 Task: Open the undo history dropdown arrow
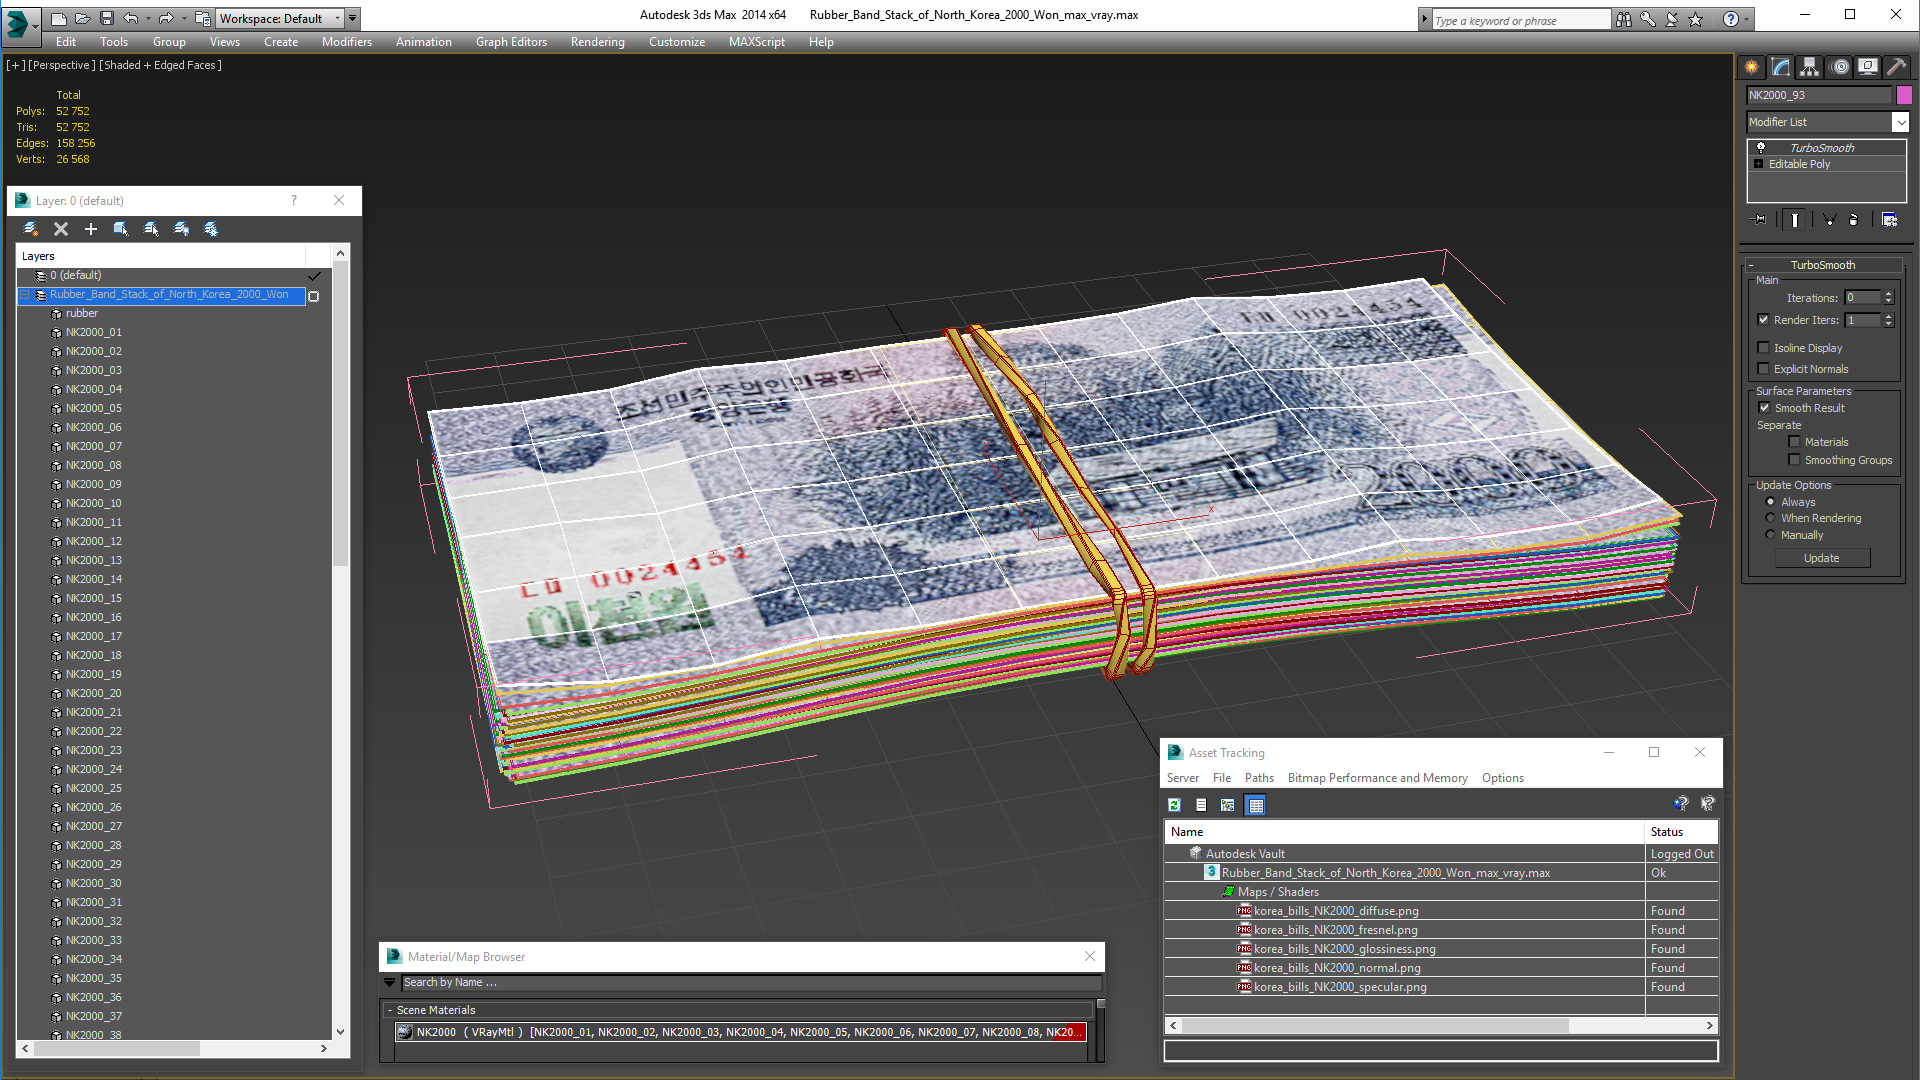pos(148,18)
